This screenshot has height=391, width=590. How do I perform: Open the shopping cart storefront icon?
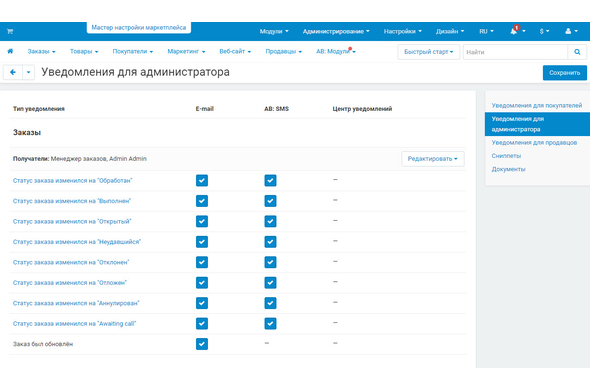point(10,31)
